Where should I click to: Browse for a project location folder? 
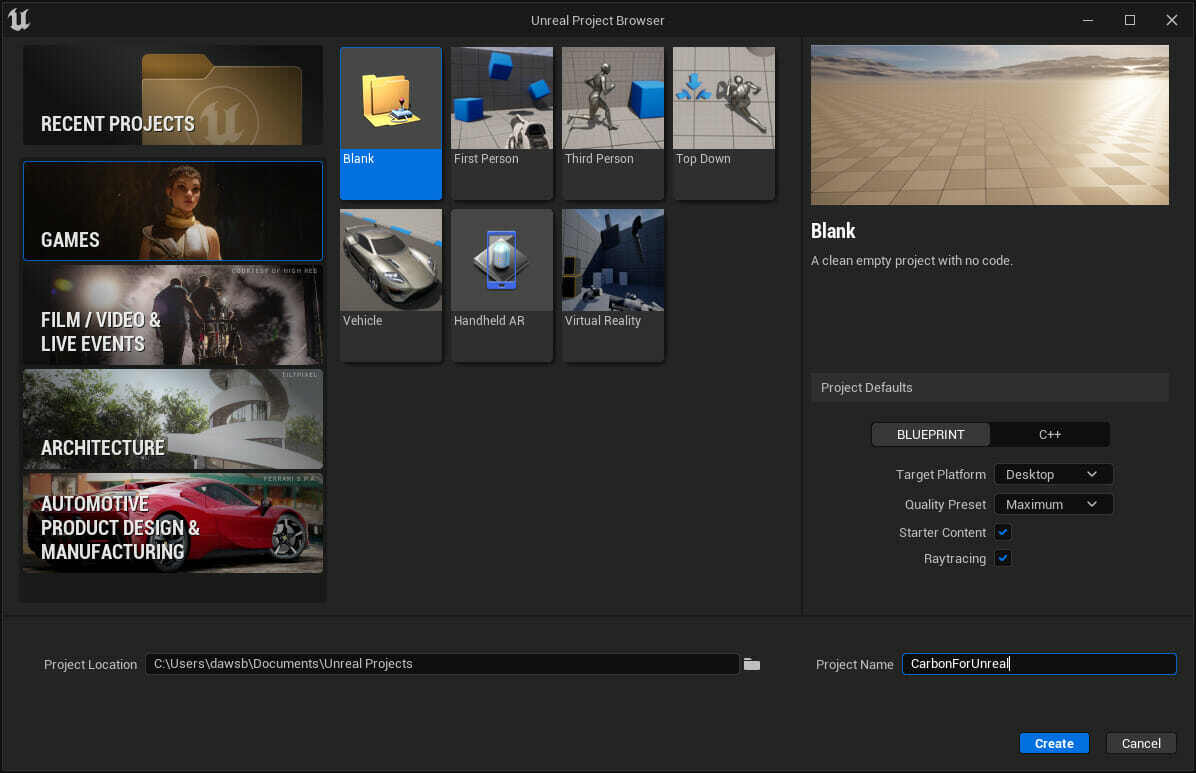[x=751, y=663]
